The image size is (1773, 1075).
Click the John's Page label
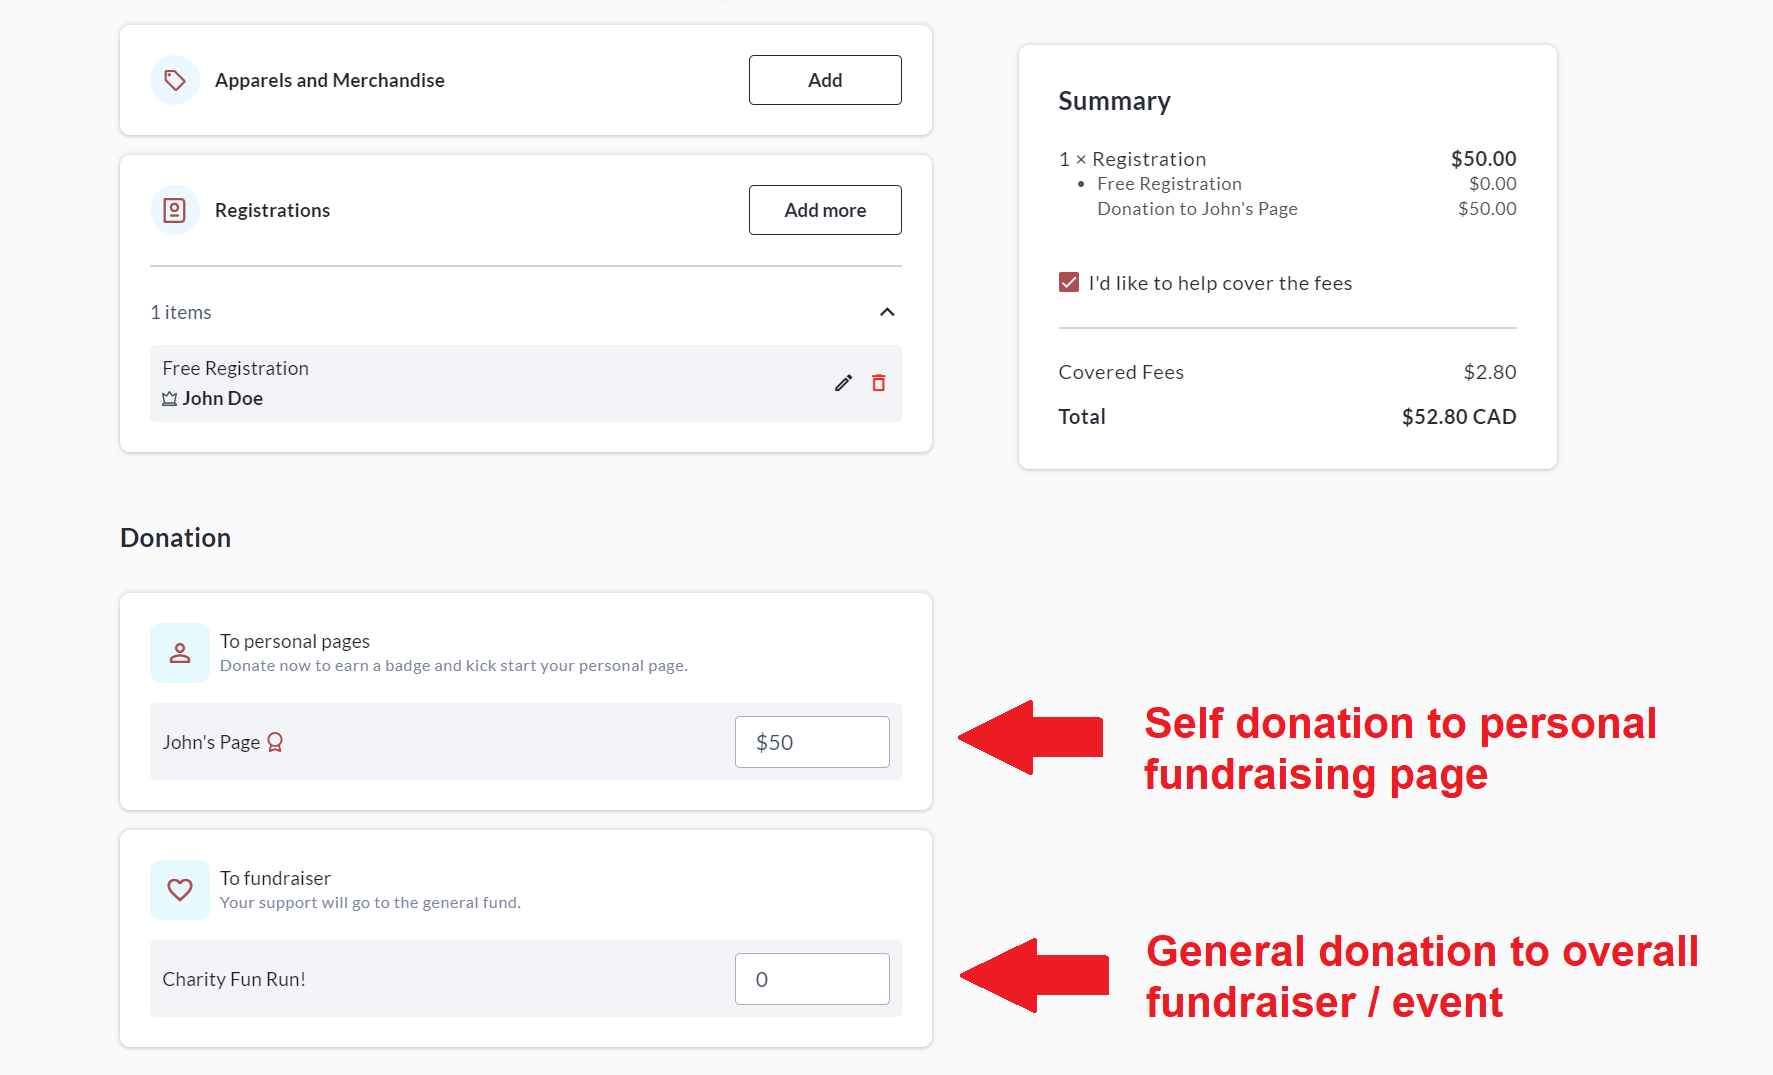(211, 742)
